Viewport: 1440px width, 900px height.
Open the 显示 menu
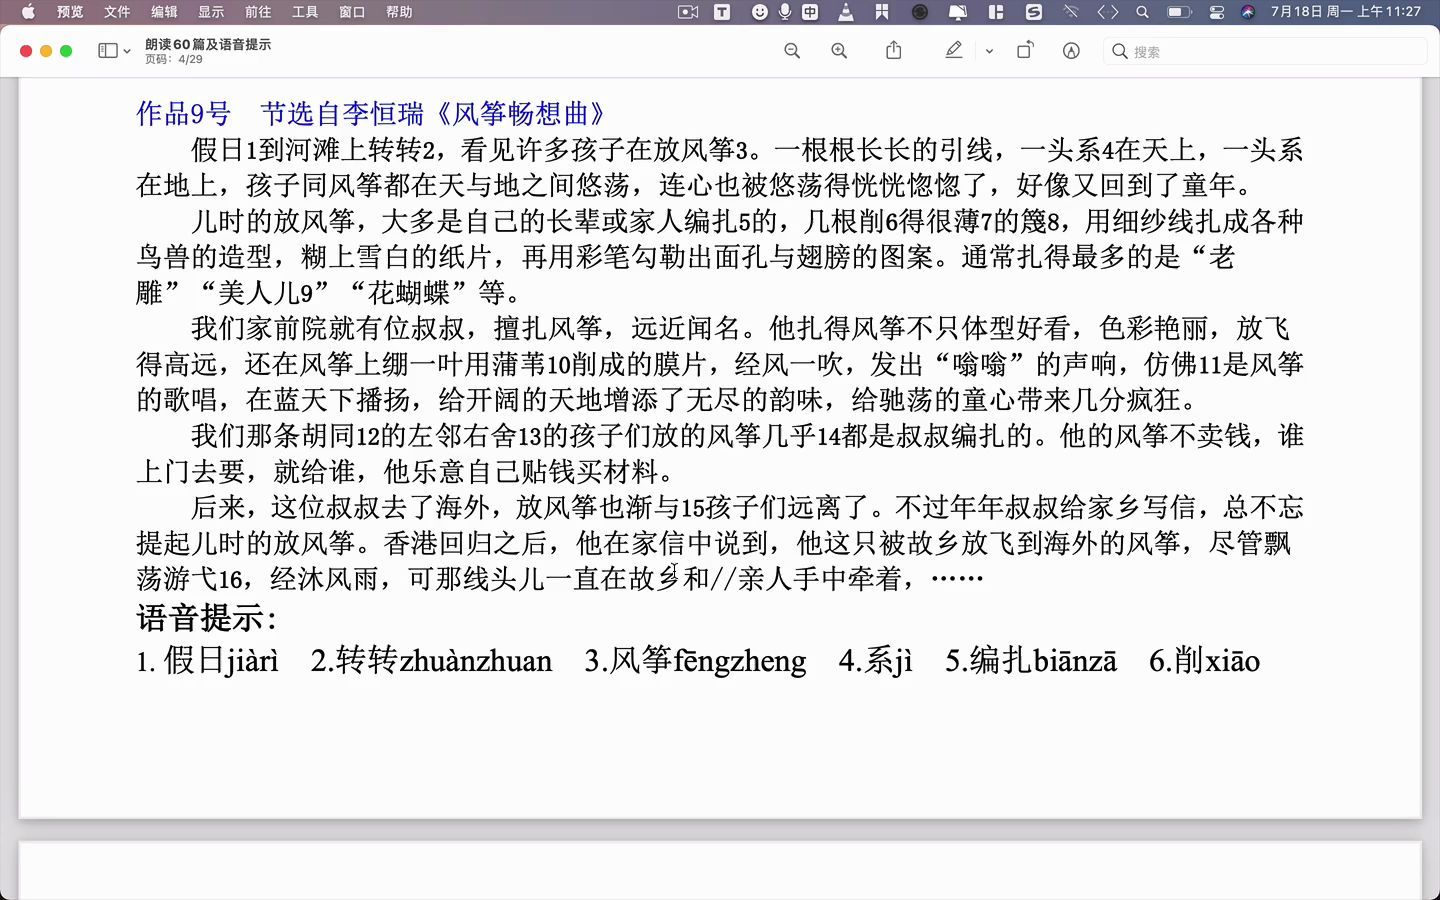tap(211, 12)
